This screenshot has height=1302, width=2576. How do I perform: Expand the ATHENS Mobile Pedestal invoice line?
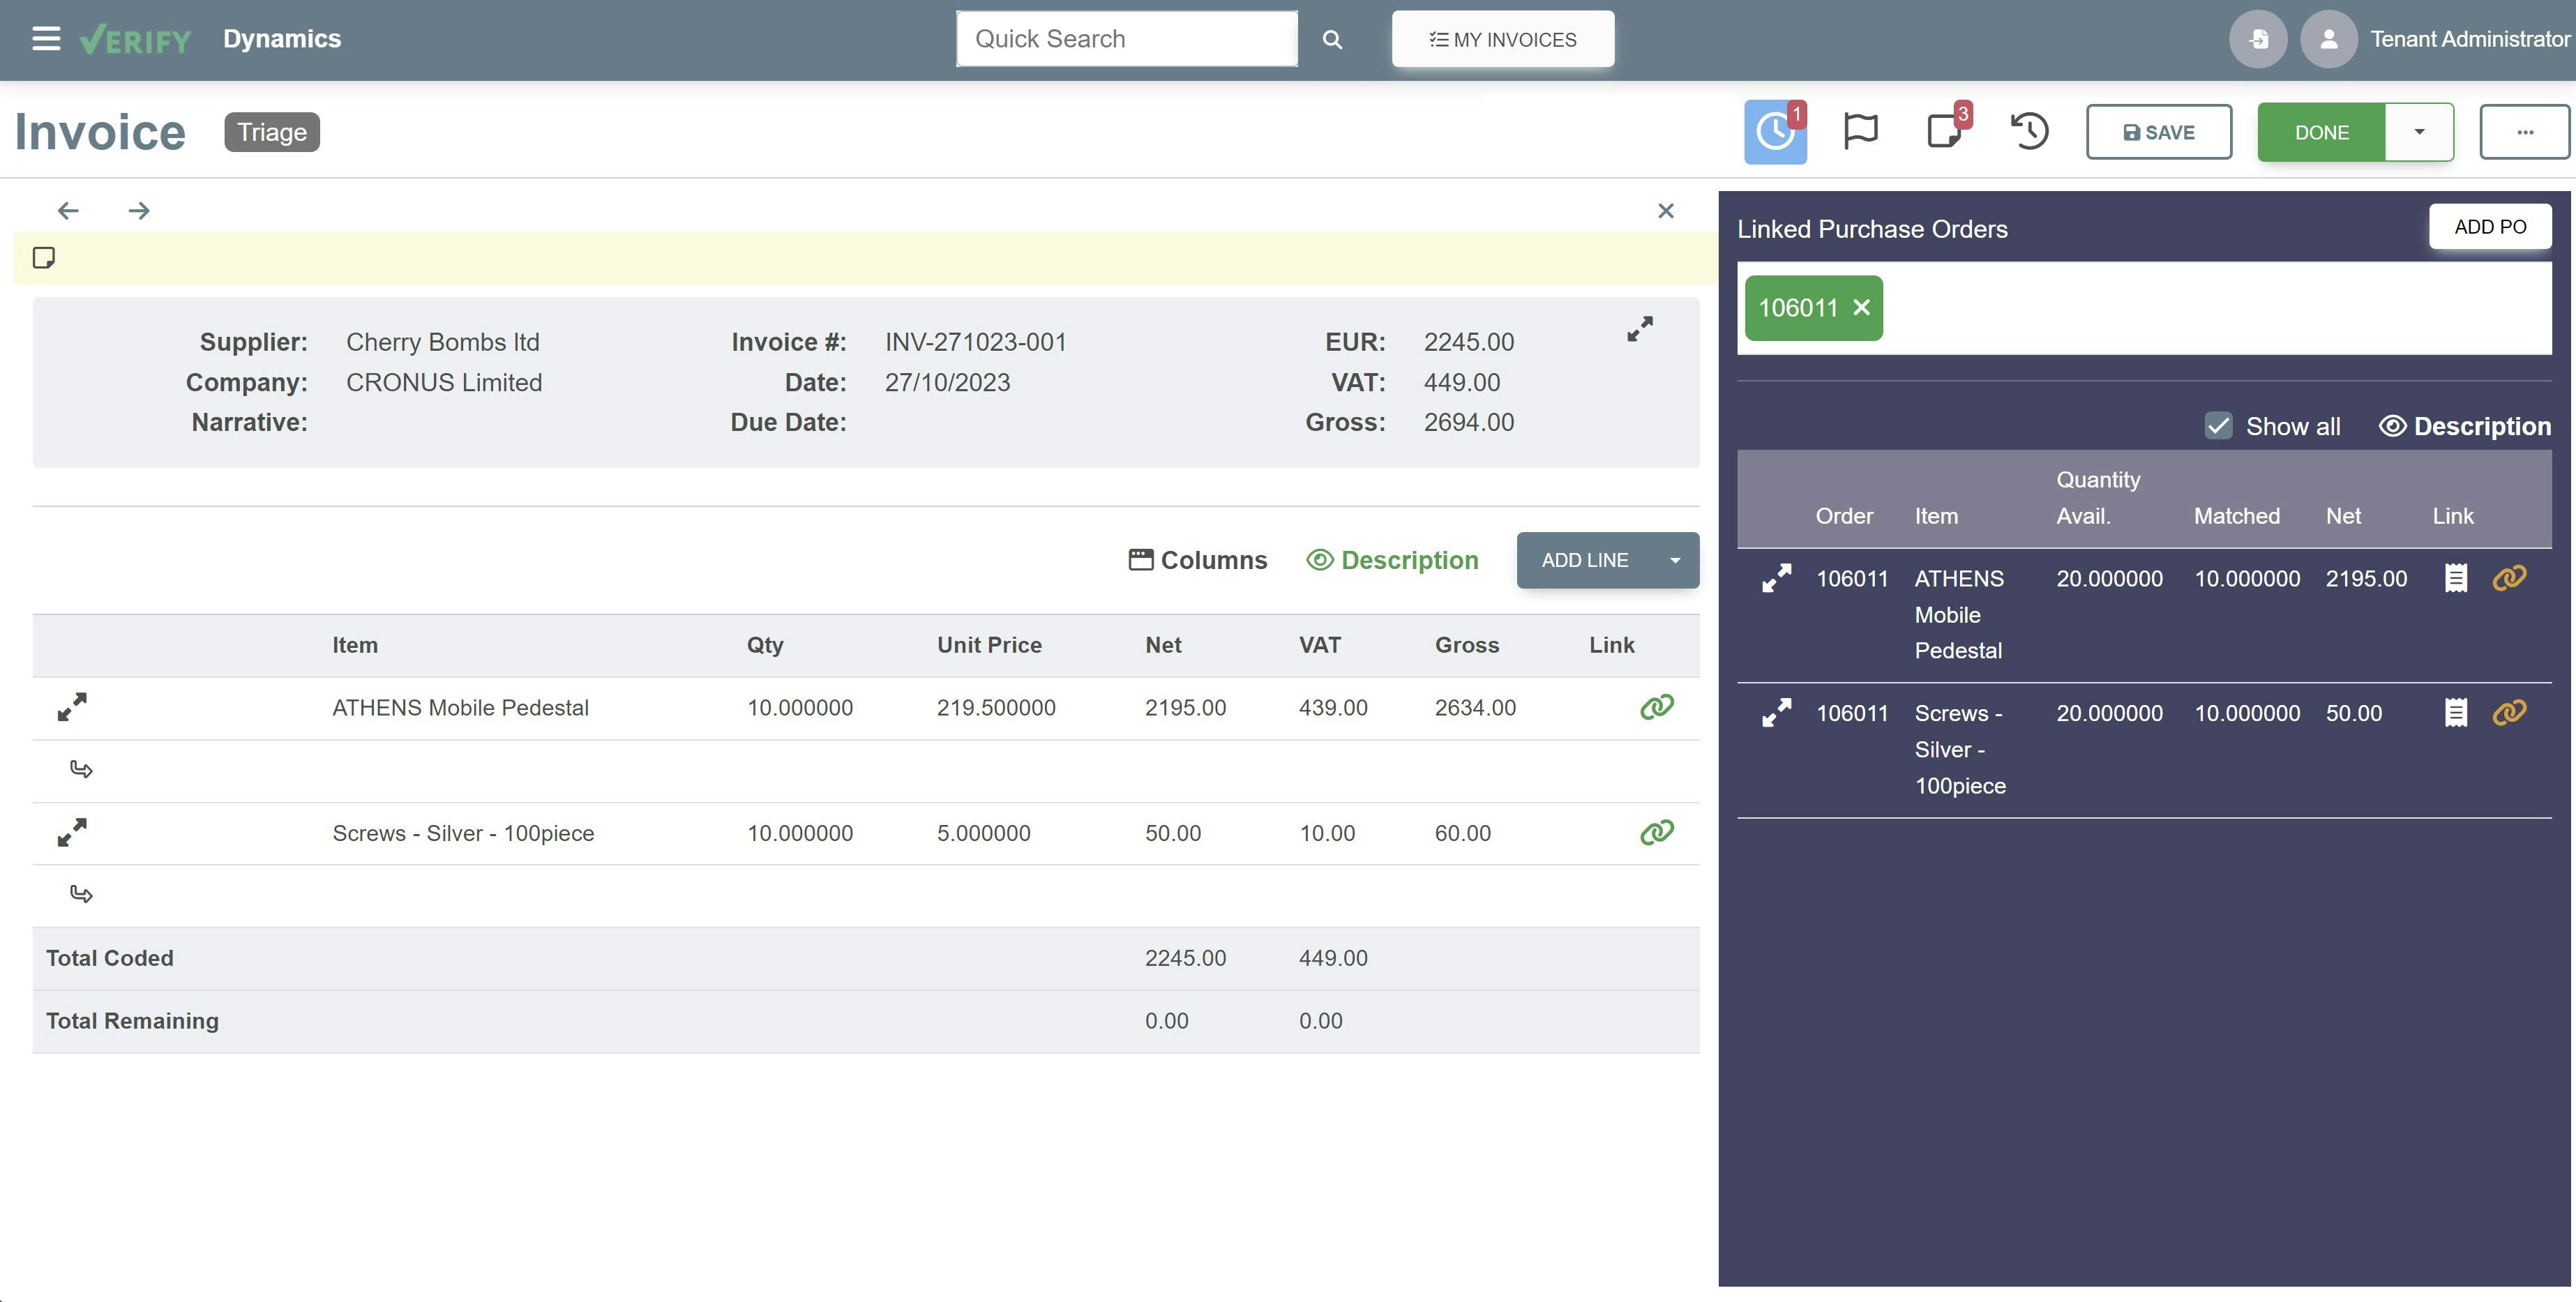point(70,707)
